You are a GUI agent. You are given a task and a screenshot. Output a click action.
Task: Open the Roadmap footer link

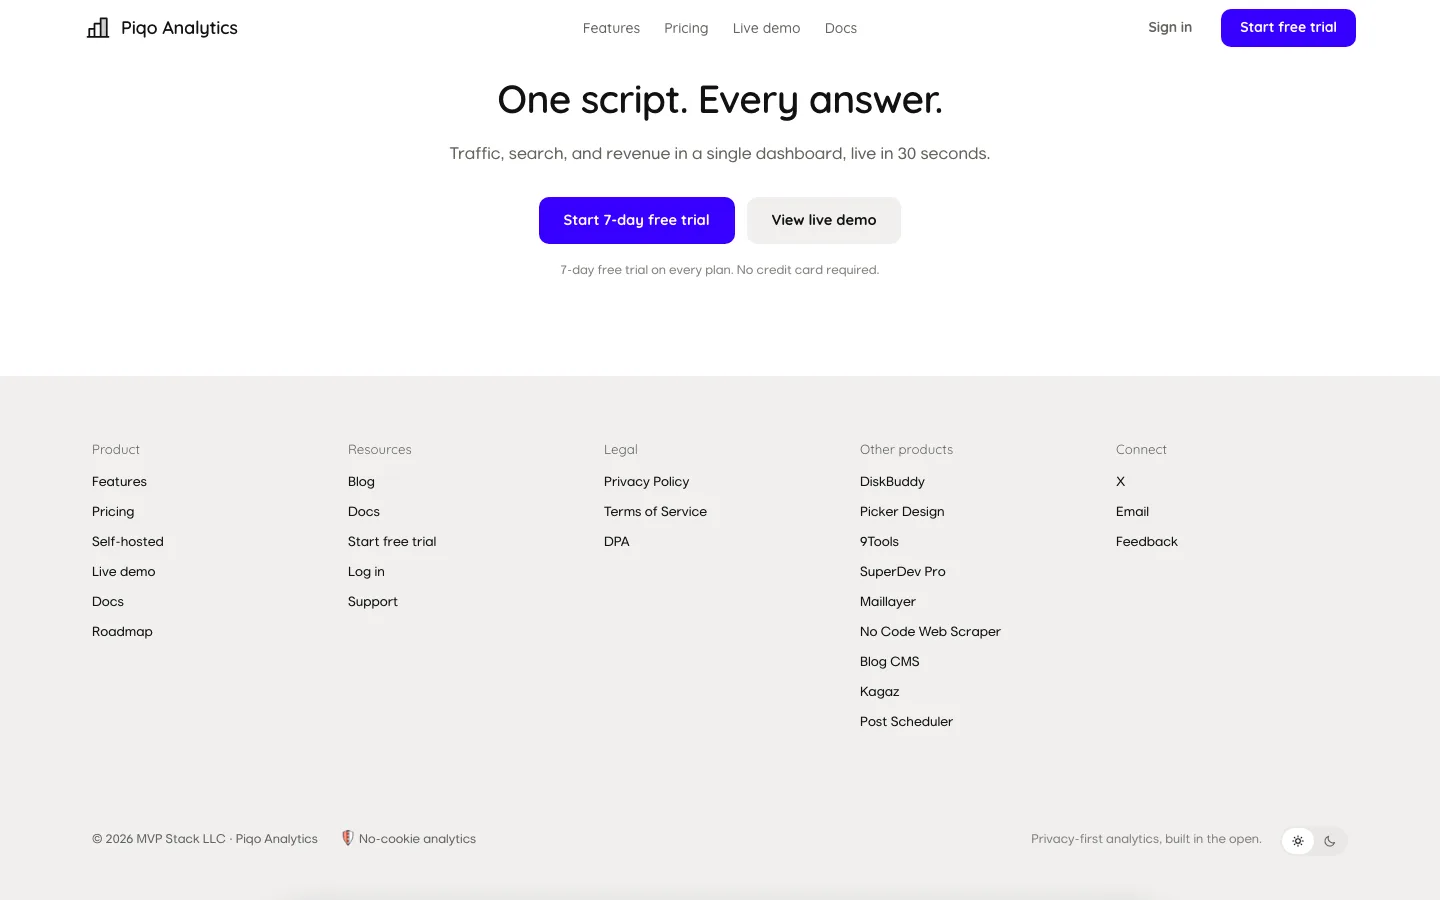coord(122,631)
